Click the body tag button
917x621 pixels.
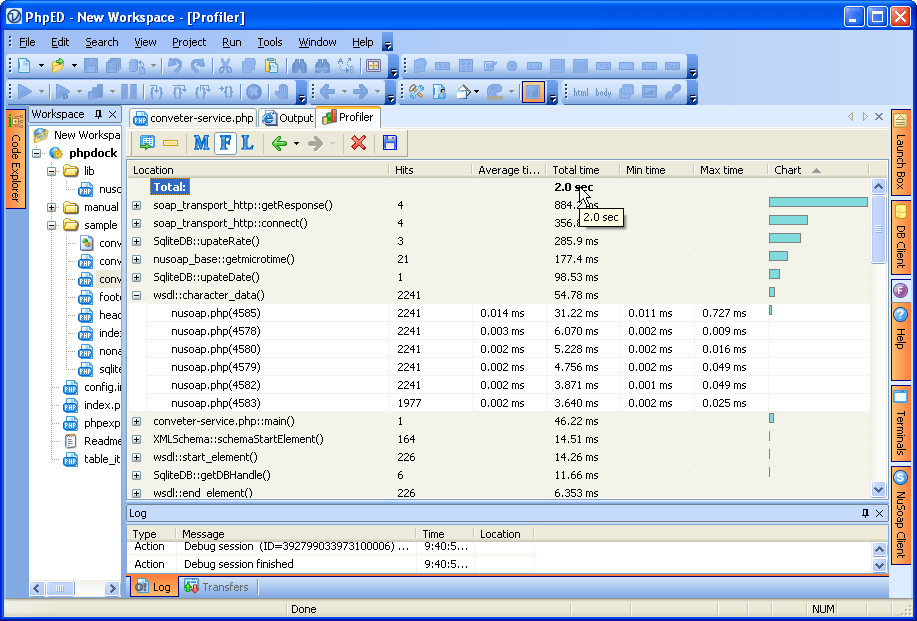click(603, 92)
